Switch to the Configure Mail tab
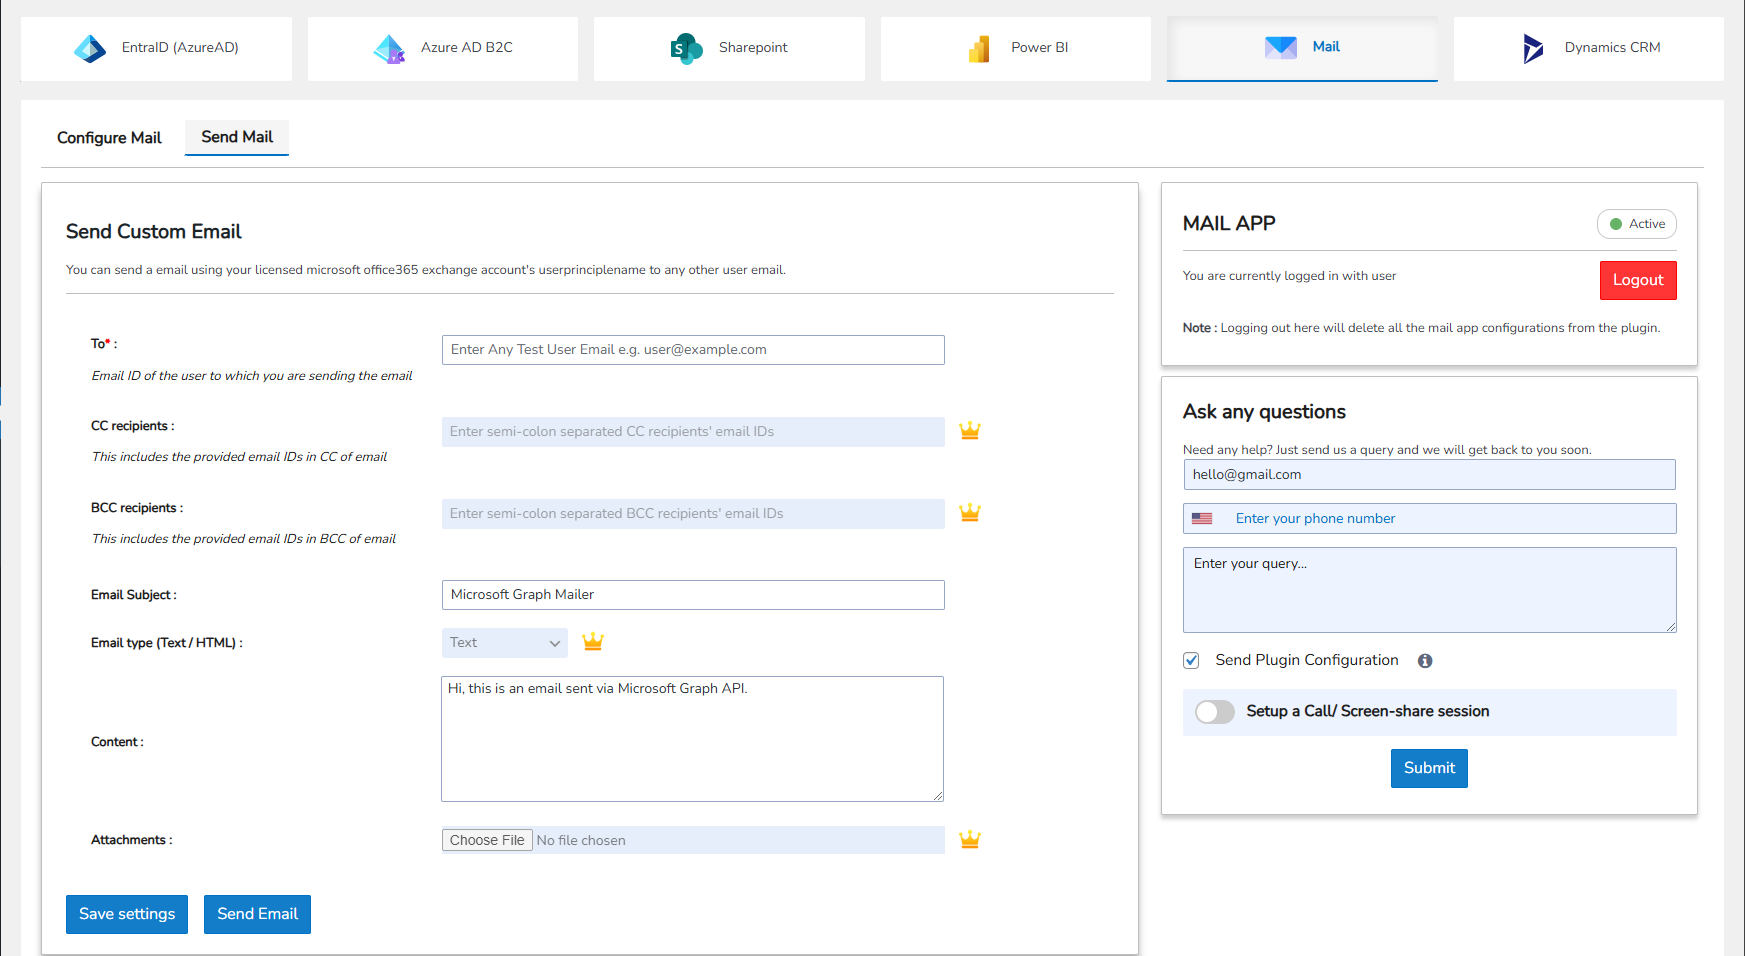Image resolution: width=1745 pixels, height=956 pixels. pos(109,137)
